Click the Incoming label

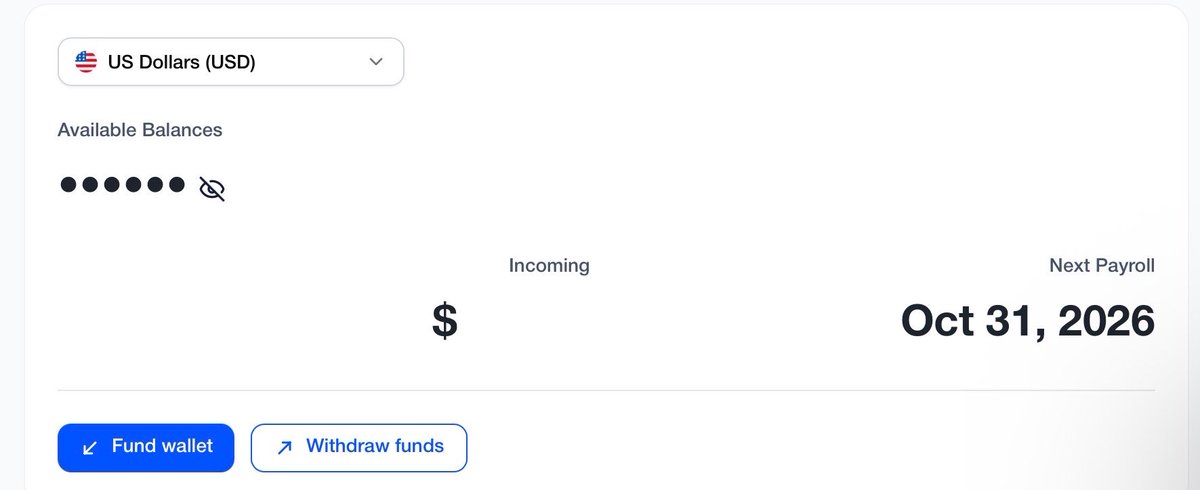[x=549, y=266]
